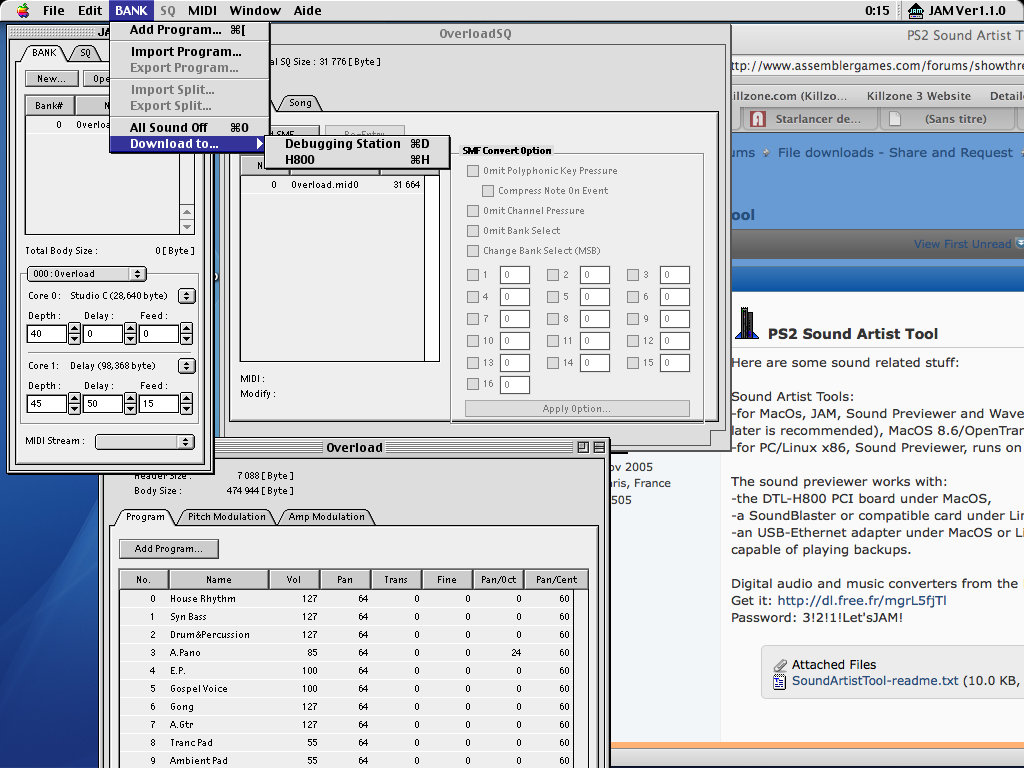This screenshot has width=1024, height=768.
Task: Check channel 1 checkbox in SMF options
Action: click(x=473, y=275)
